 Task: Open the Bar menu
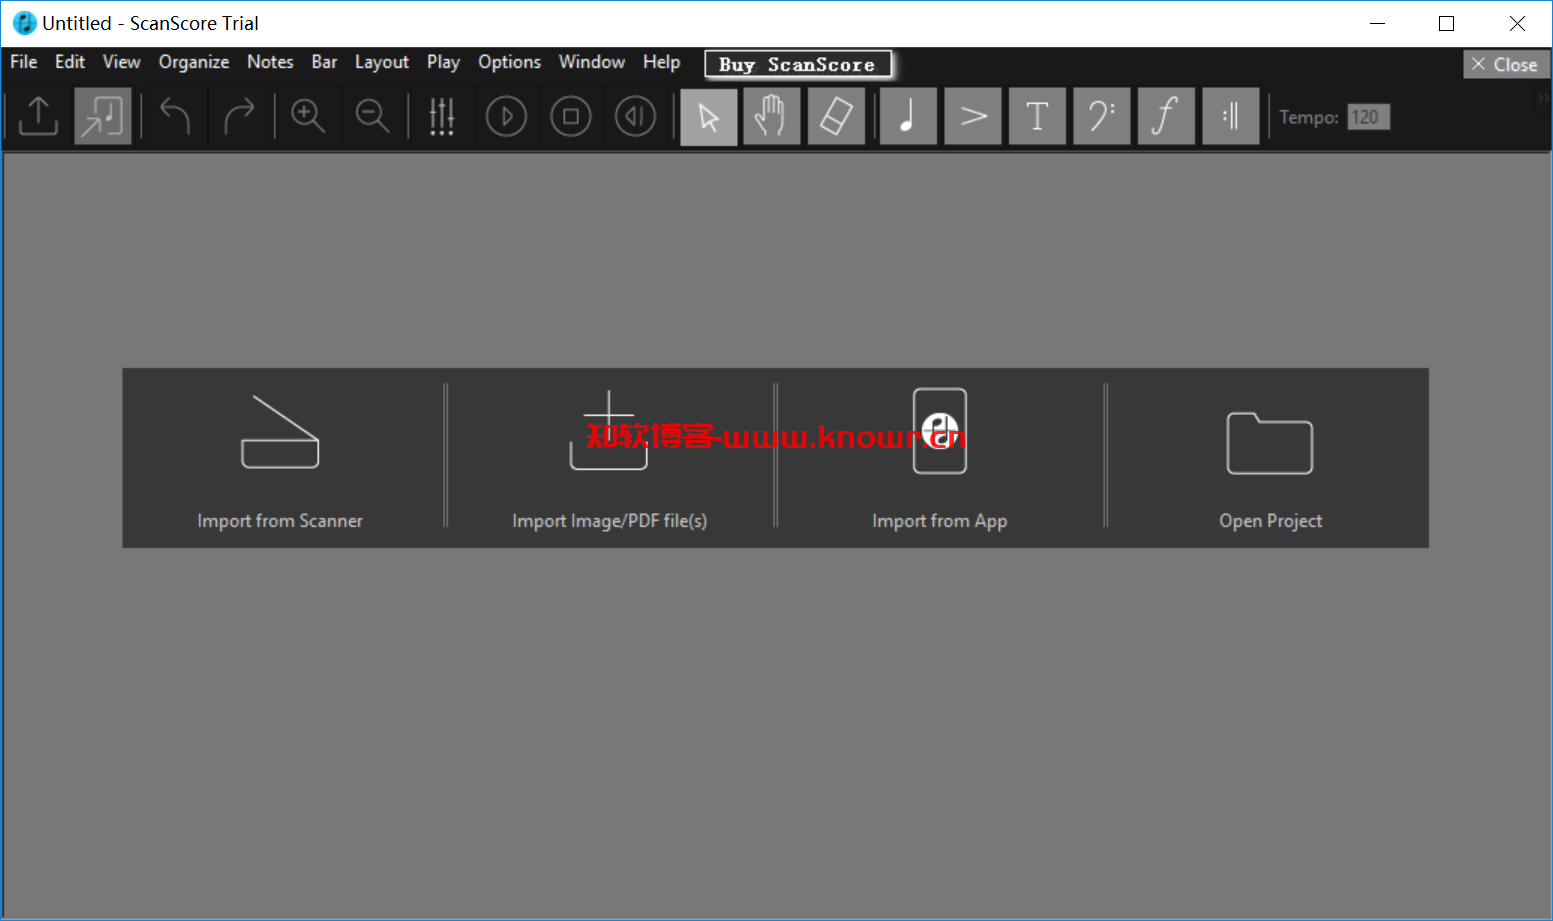(x=324, y=62)
